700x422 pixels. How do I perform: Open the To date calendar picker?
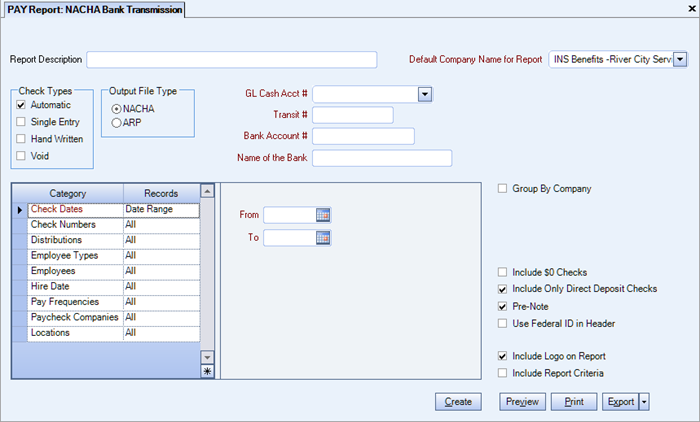click(x=323, y=237)
